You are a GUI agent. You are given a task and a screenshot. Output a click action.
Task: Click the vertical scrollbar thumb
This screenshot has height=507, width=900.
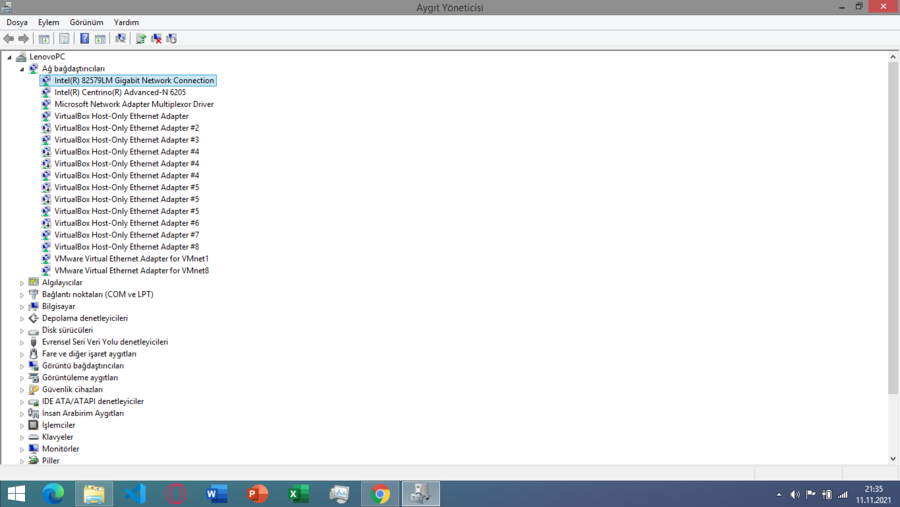point(893,228)
